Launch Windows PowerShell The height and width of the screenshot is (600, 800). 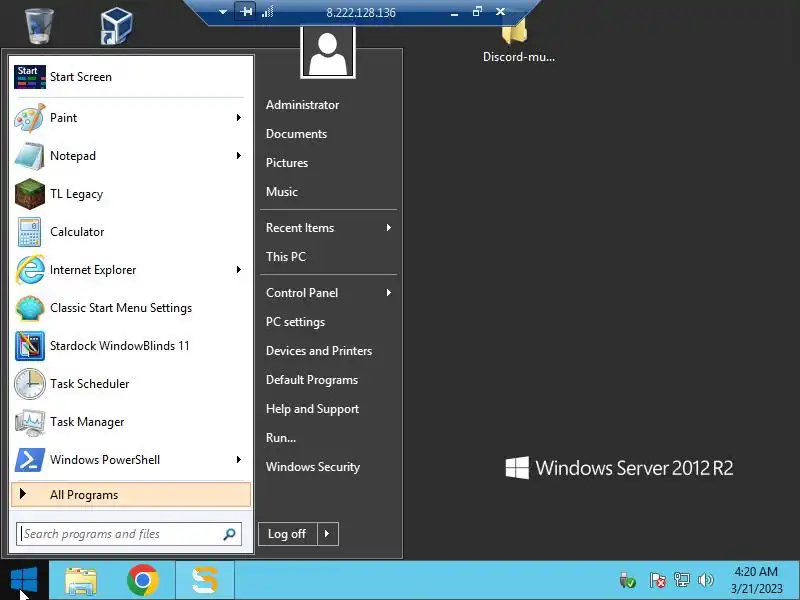pyautogui.click(x=130, y=460)
